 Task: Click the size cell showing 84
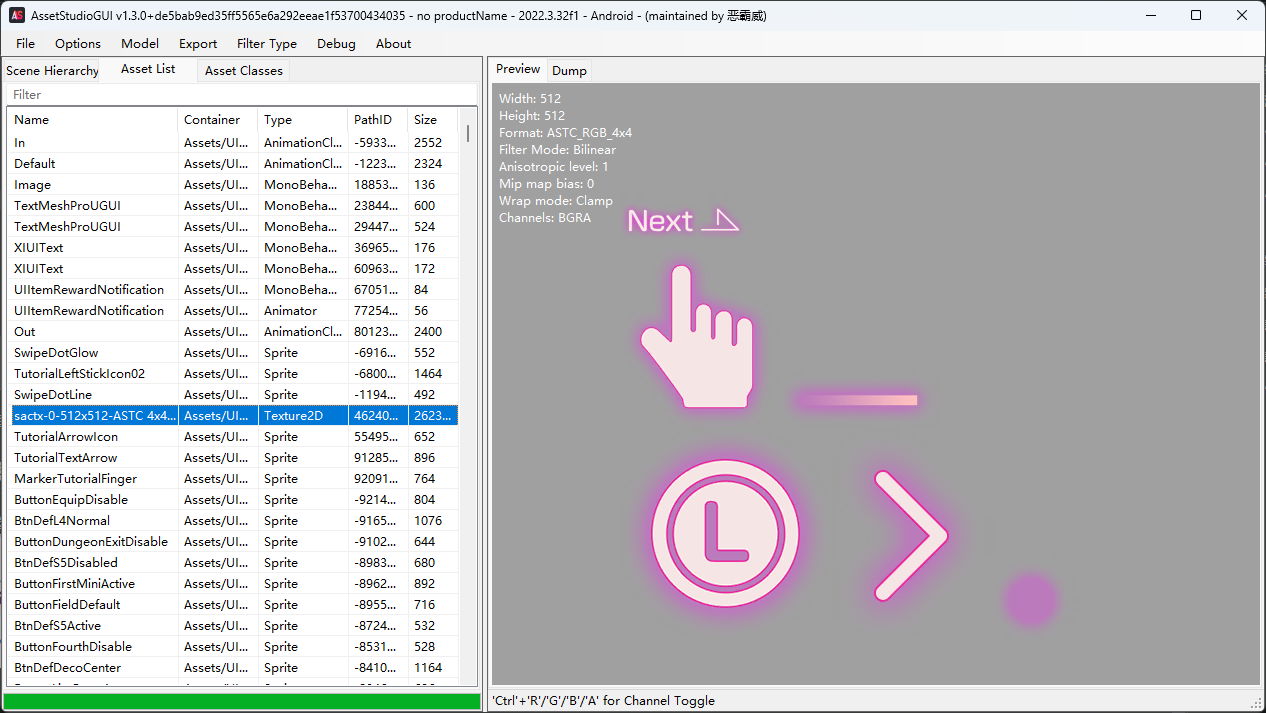433,290
